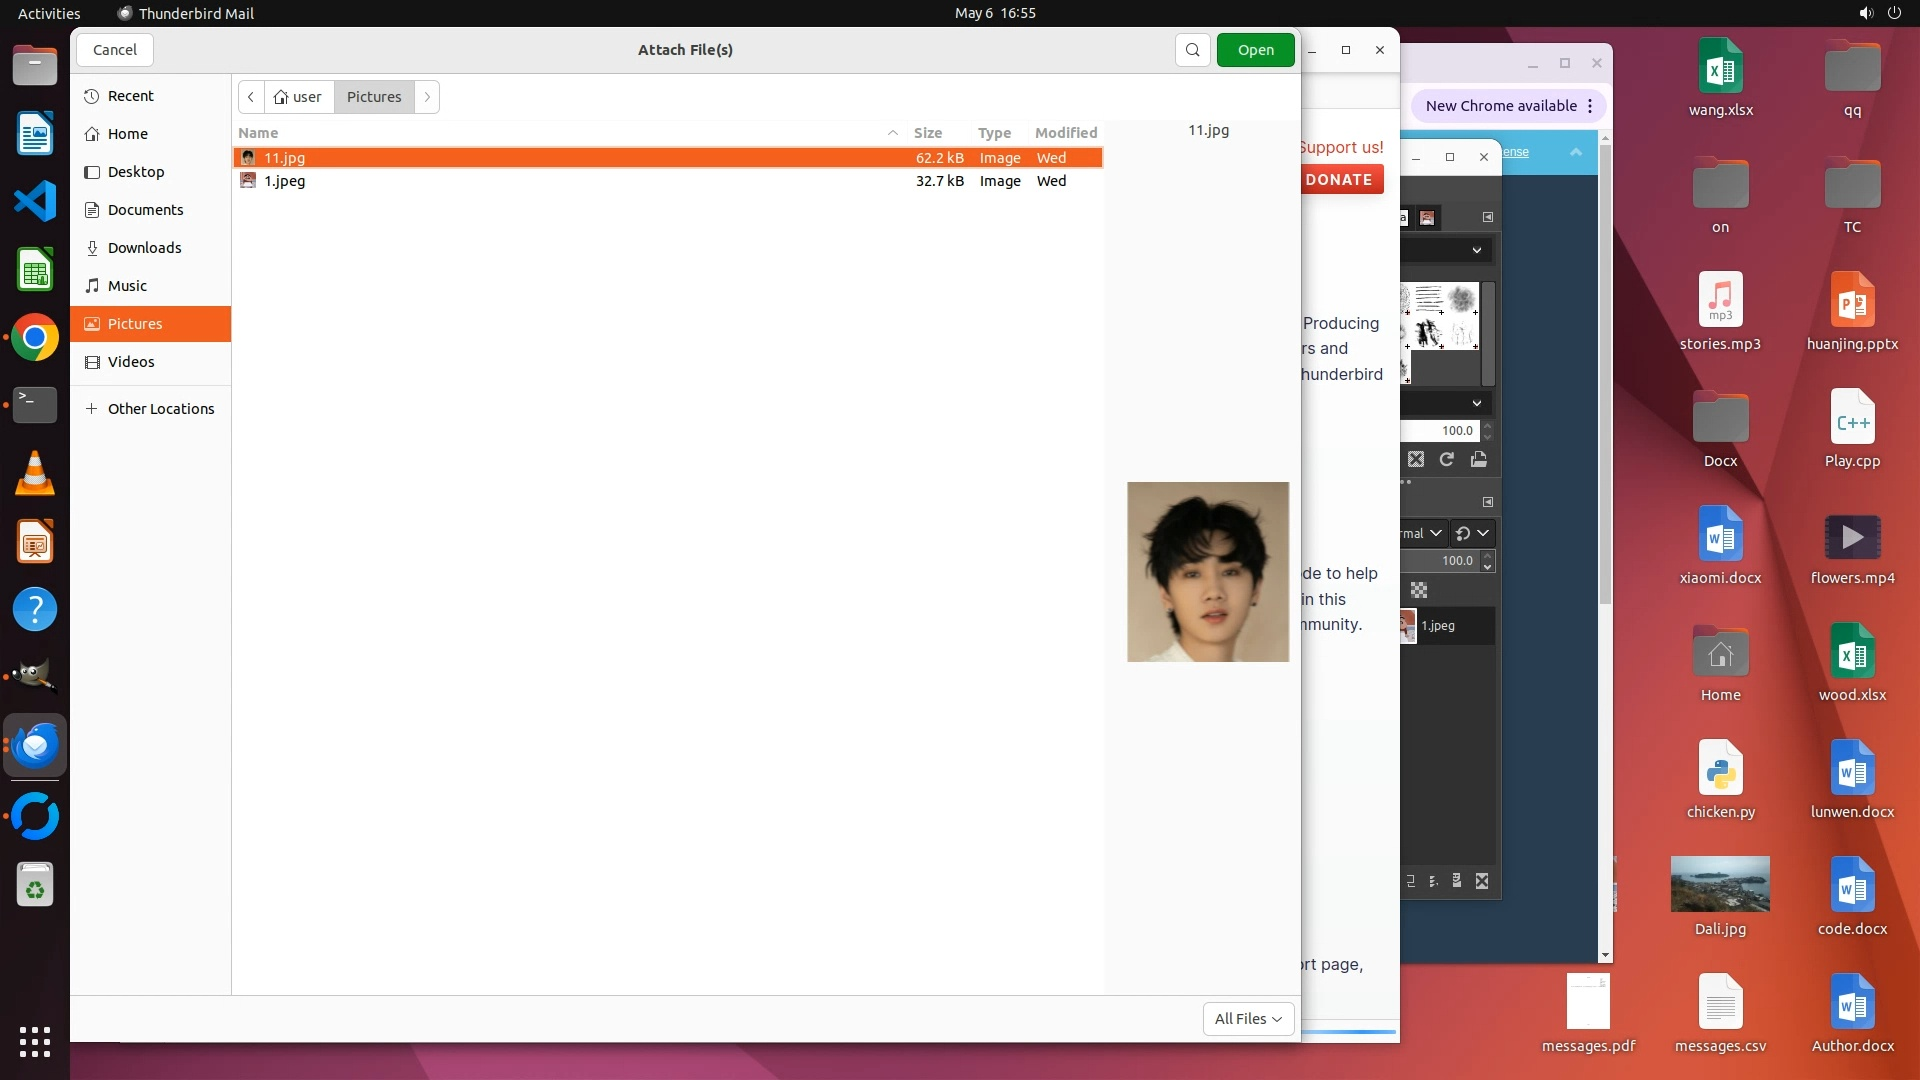Click Other Locations in sidebar
This screenshot has width=1920, height=1080.
coord(160,409)
